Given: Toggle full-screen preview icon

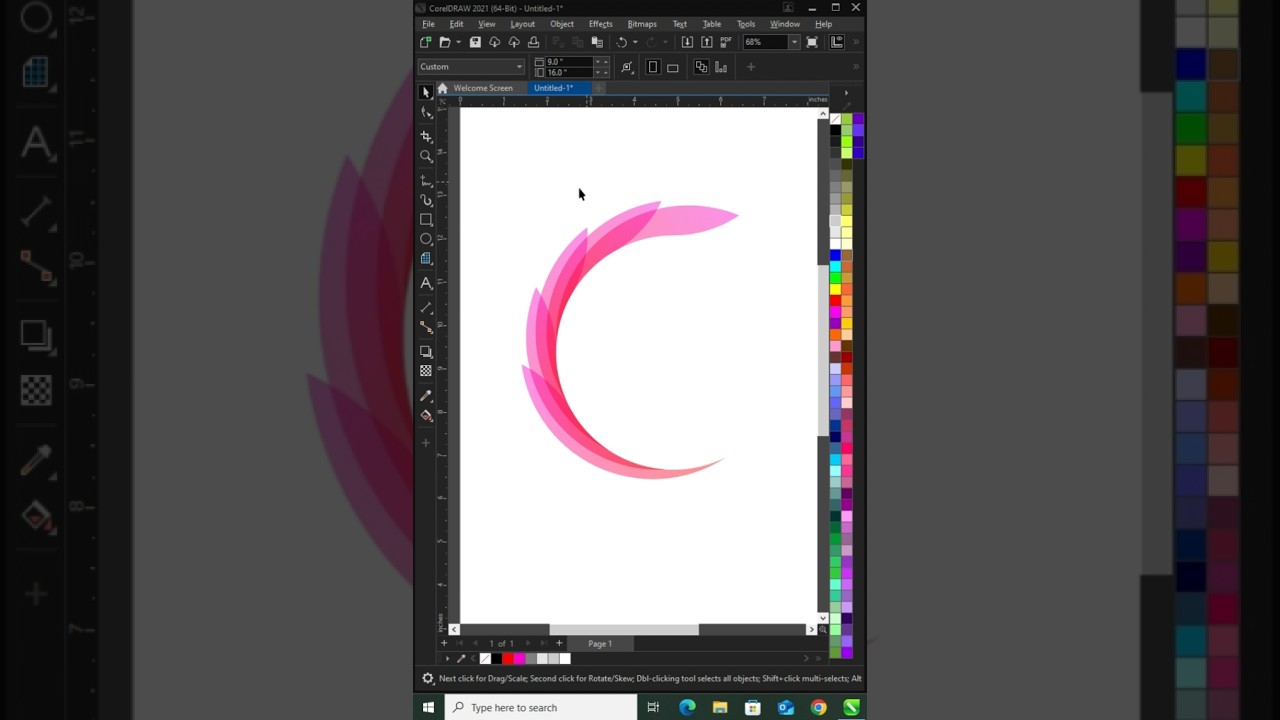Looking at the screenshot, I should point(812,42).
